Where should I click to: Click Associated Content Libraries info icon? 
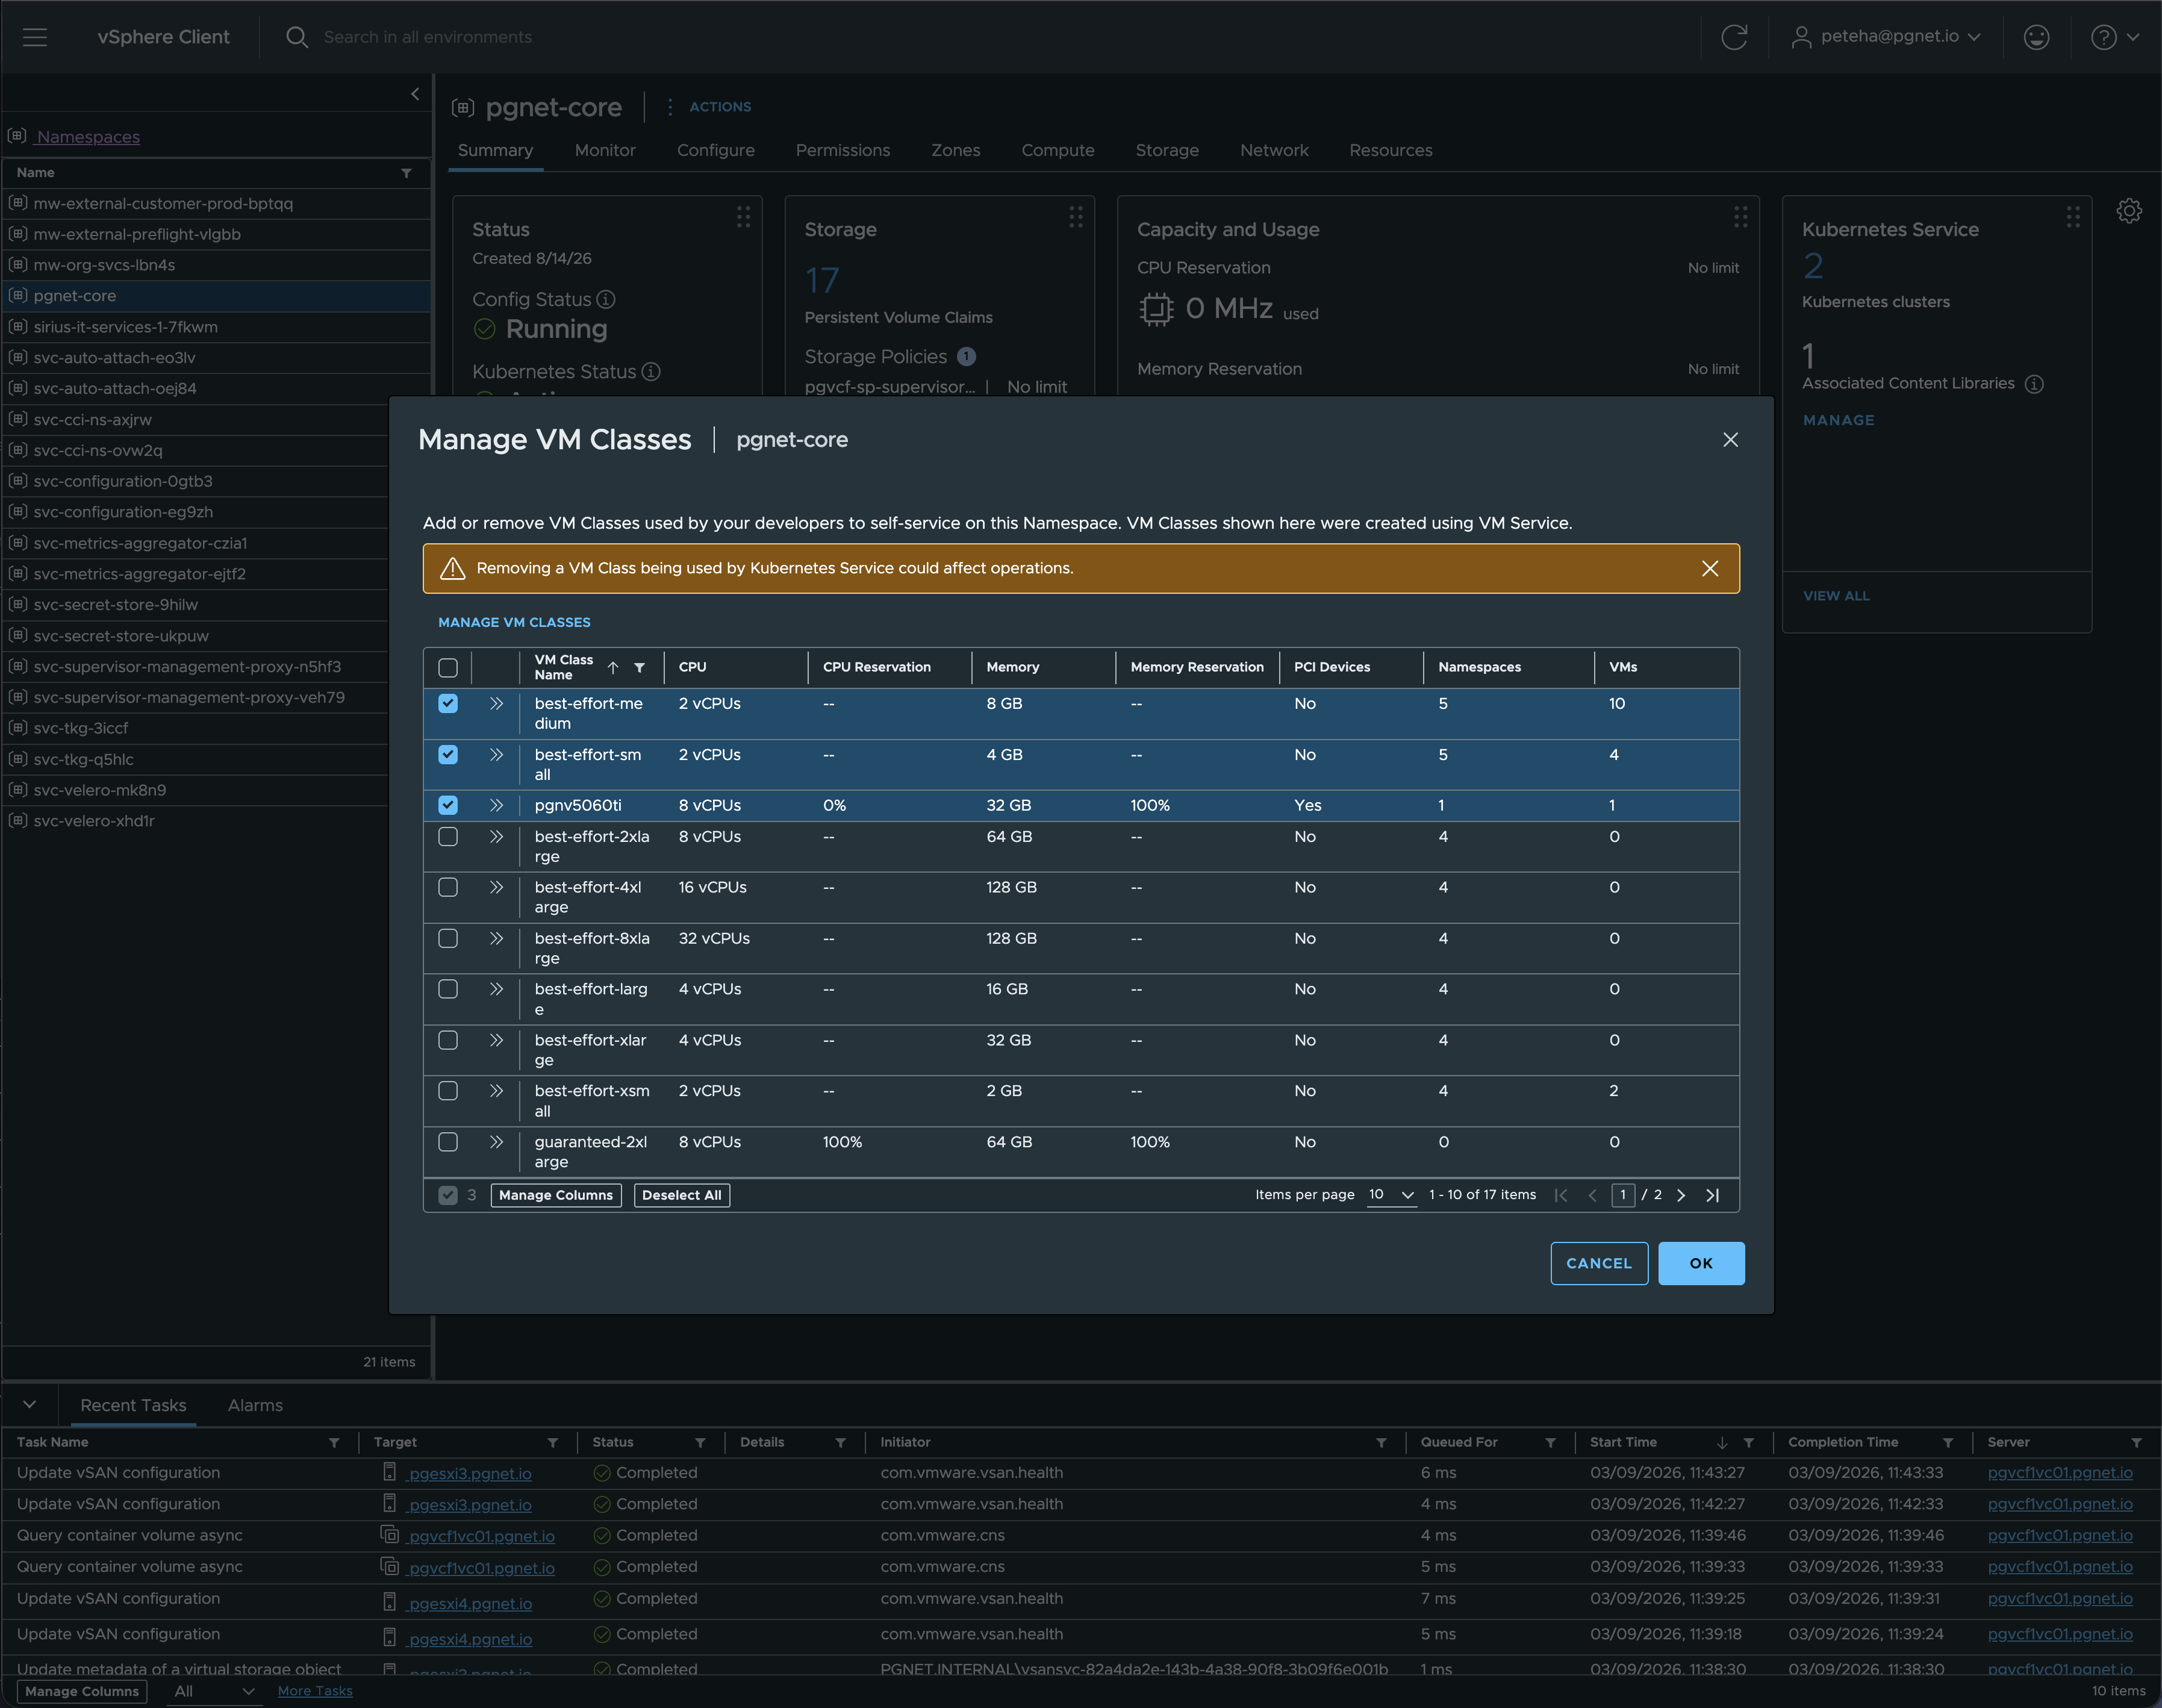point(2034,384)
